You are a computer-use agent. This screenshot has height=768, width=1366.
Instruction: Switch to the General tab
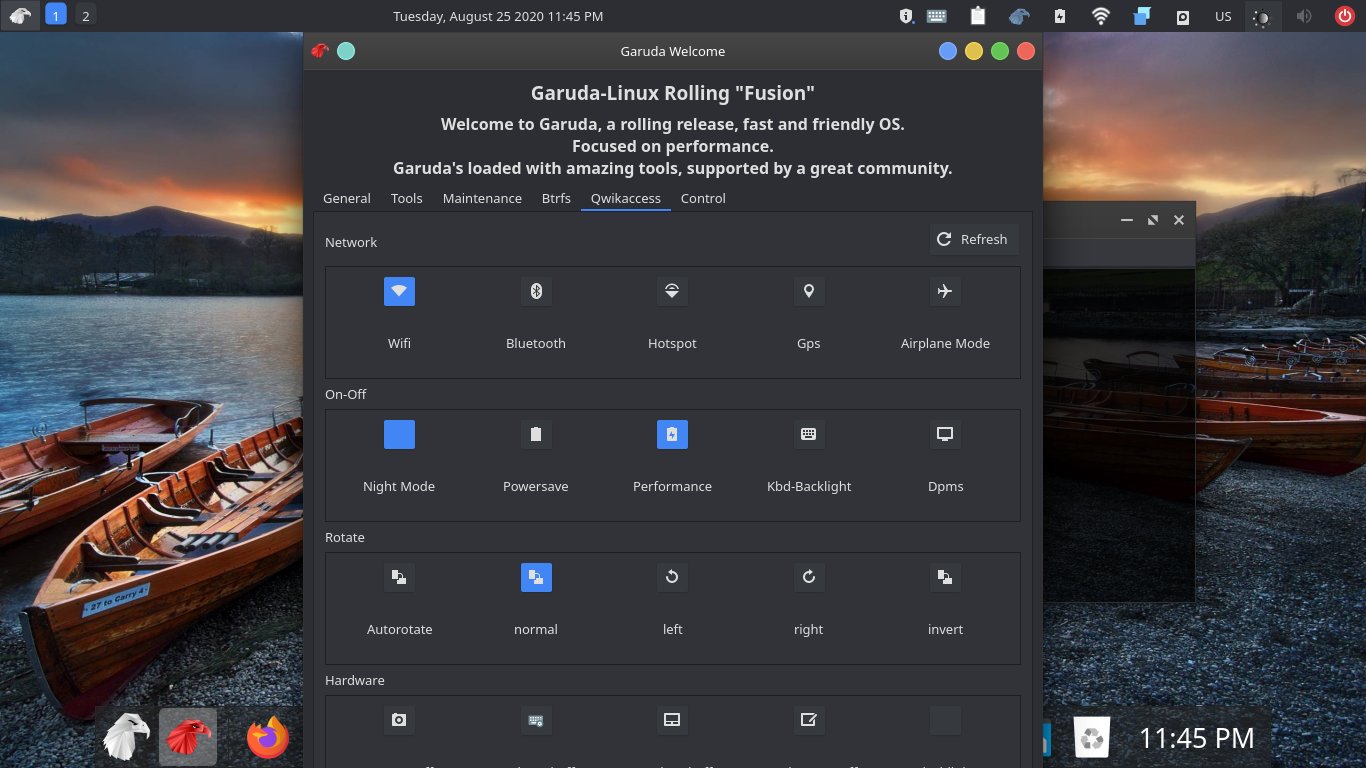[347, 198]
